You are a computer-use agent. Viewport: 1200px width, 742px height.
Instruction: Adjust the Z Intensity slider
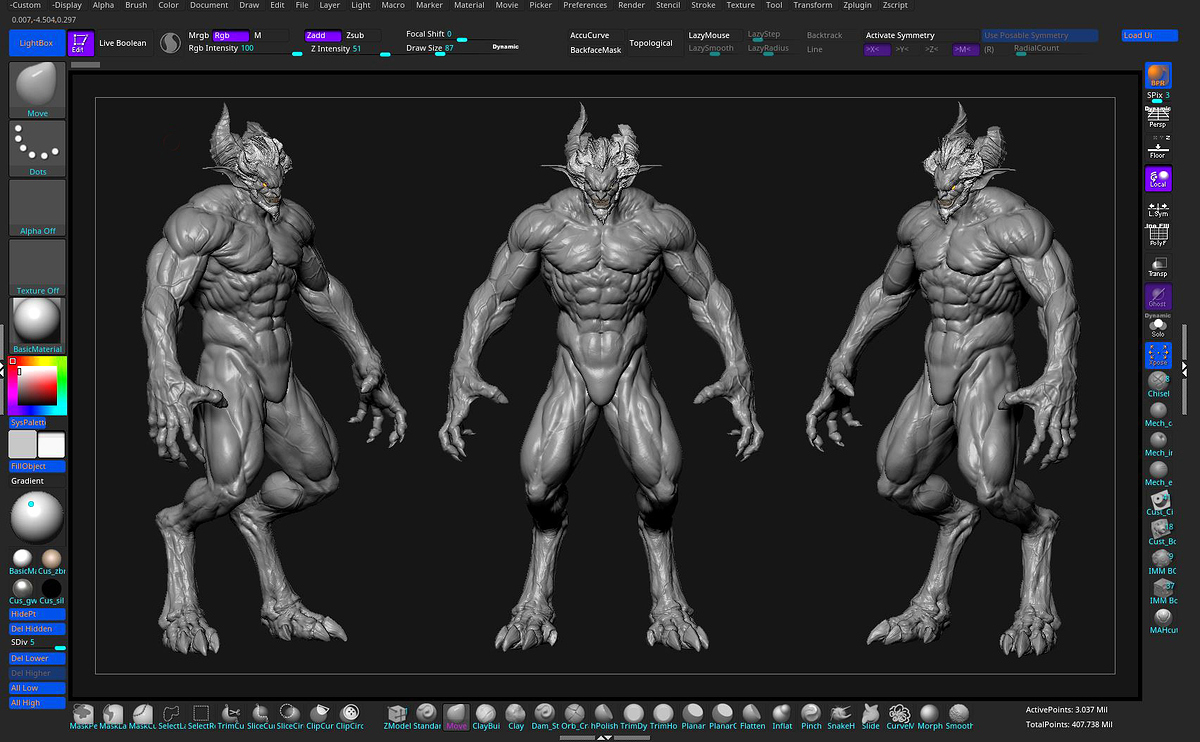[x=347, y=49]
